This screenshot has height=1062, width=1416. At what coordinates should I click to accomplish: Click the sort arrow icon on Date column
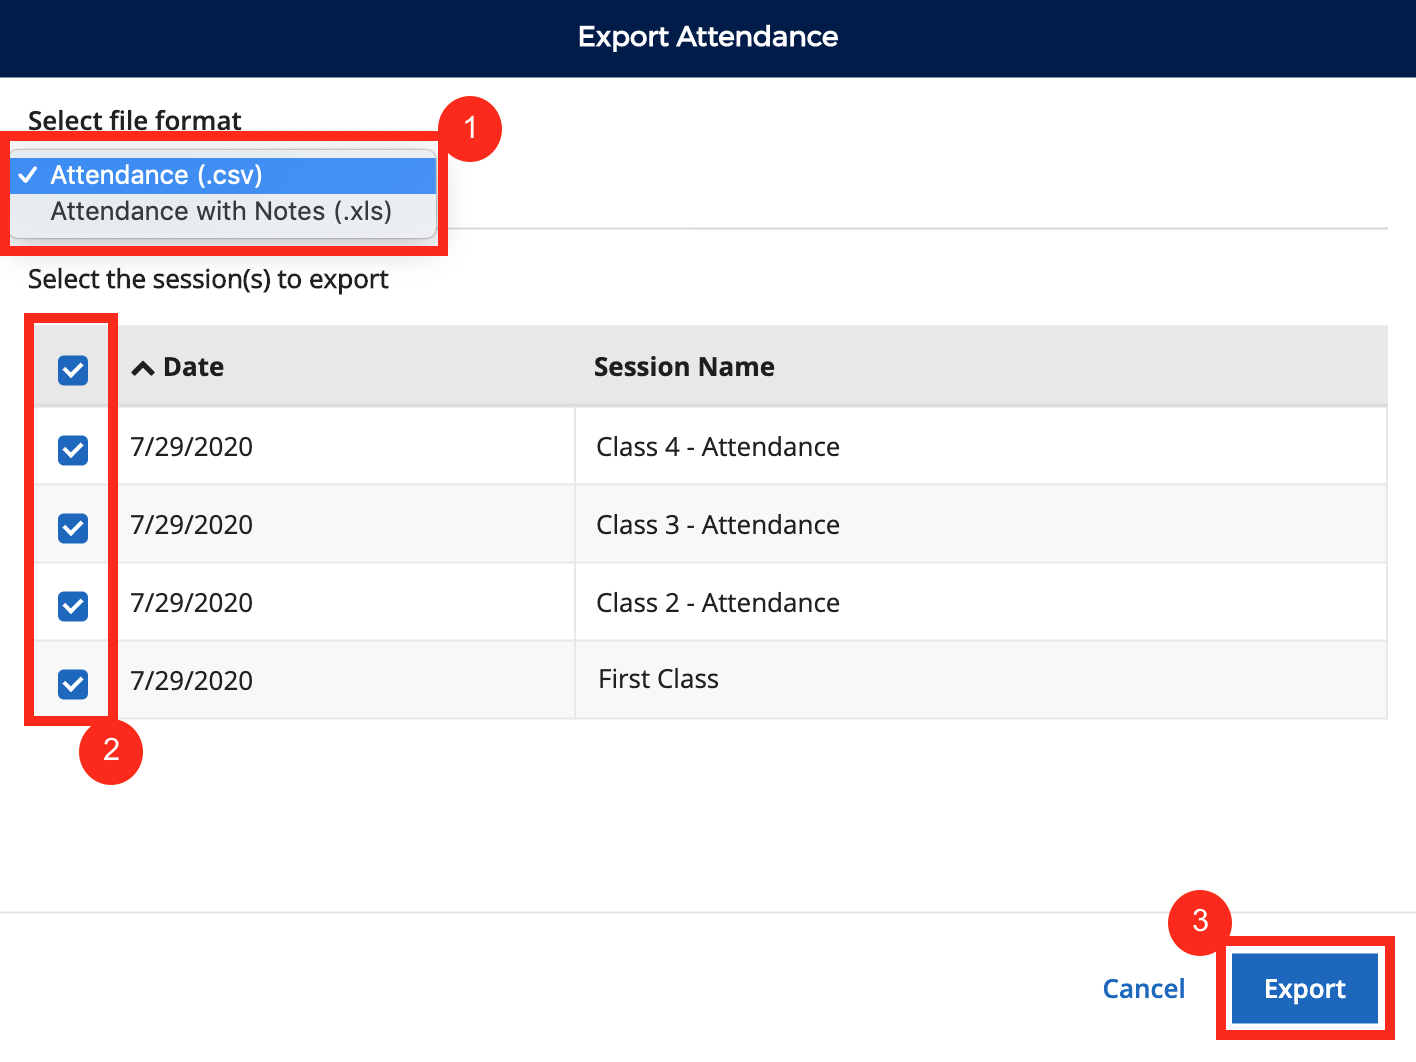tap(143, 366)
